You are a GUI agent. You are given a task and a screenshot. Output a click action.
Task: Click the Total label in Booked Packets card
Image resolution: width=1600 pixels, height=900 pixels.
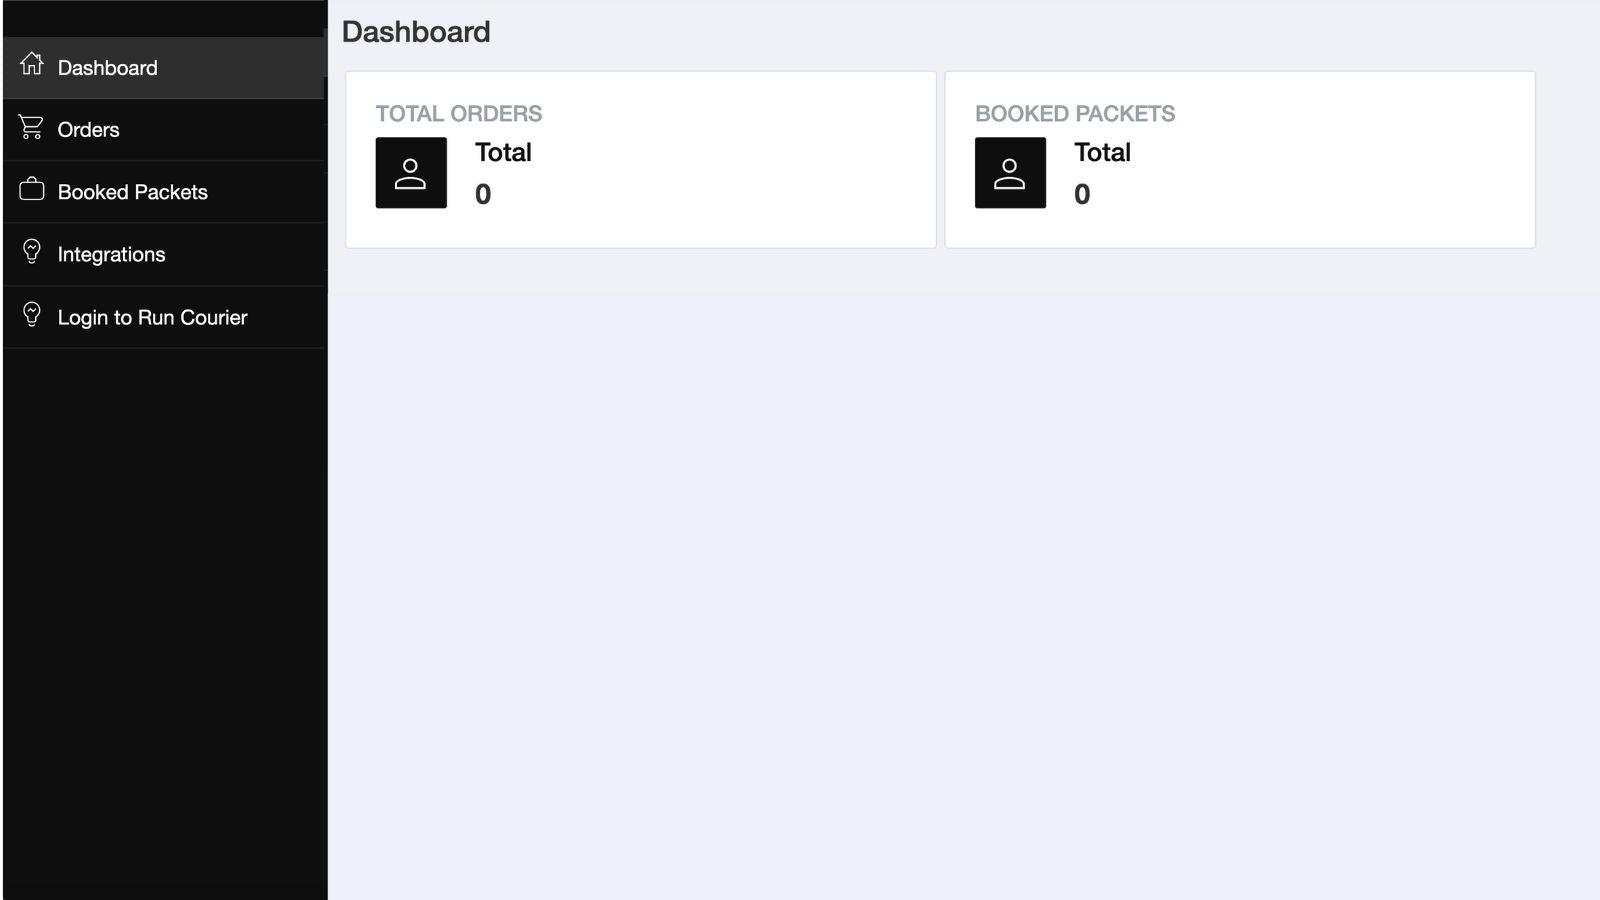pos(1102,152)
